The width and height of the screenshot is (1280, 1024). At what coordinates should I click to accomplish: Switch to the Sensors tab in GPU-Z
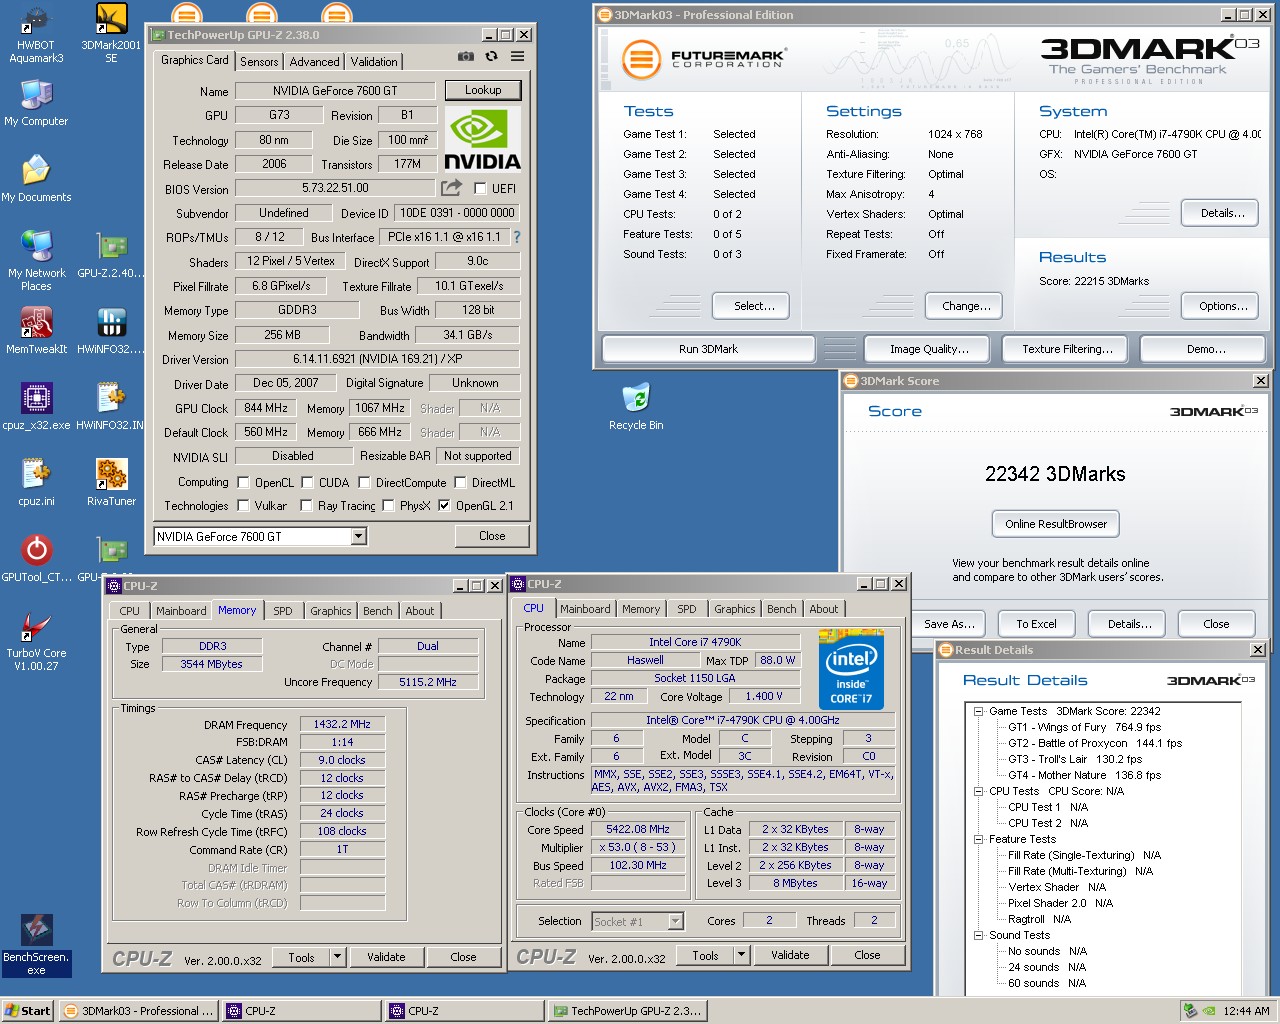[x=259, y=62]
